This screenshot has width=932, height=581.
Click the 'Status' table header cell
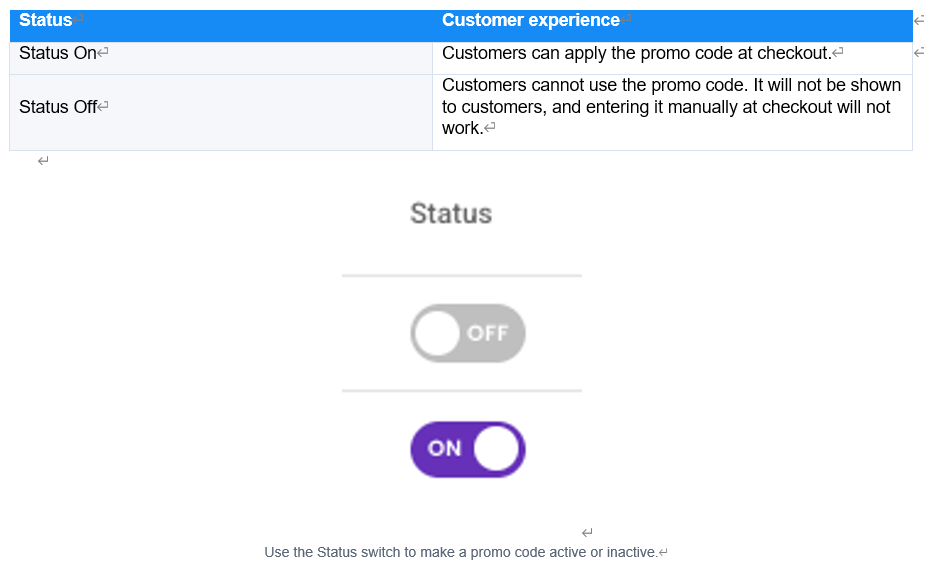coord(221,26)
